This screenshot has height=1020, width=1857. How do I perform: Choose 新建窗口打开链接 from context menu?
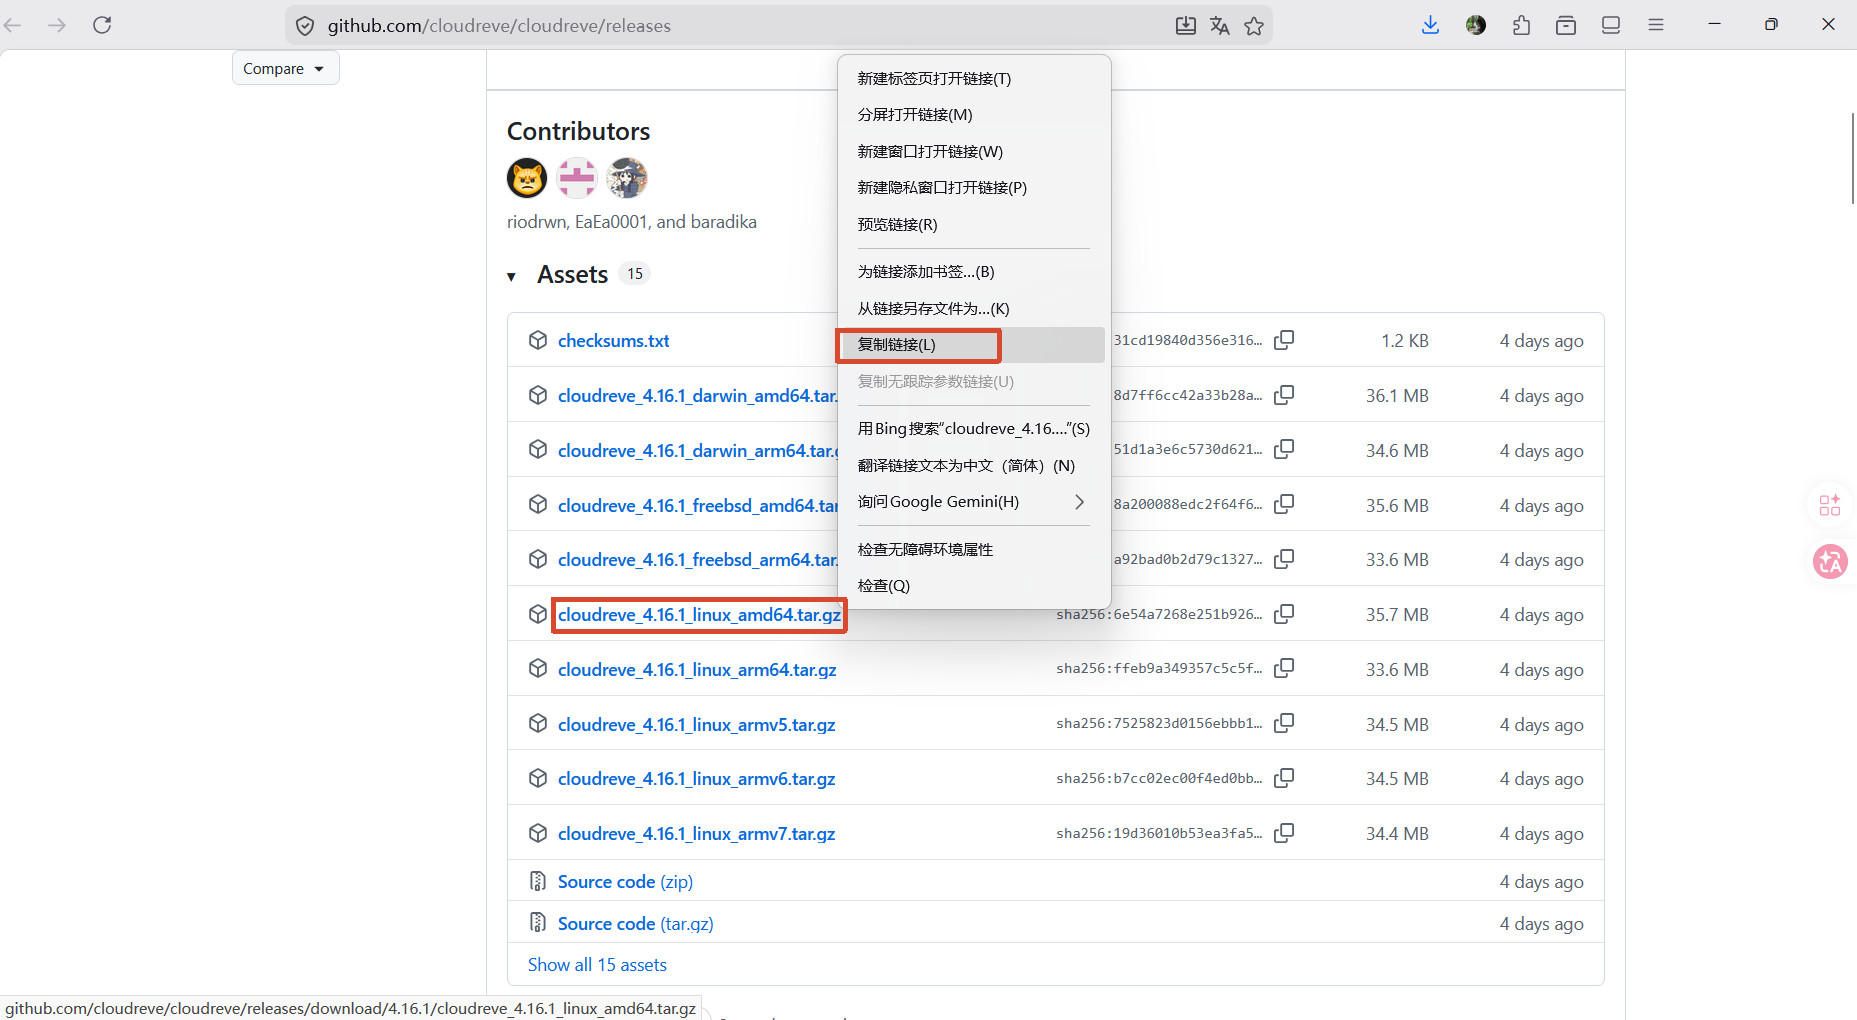[973, 151]
